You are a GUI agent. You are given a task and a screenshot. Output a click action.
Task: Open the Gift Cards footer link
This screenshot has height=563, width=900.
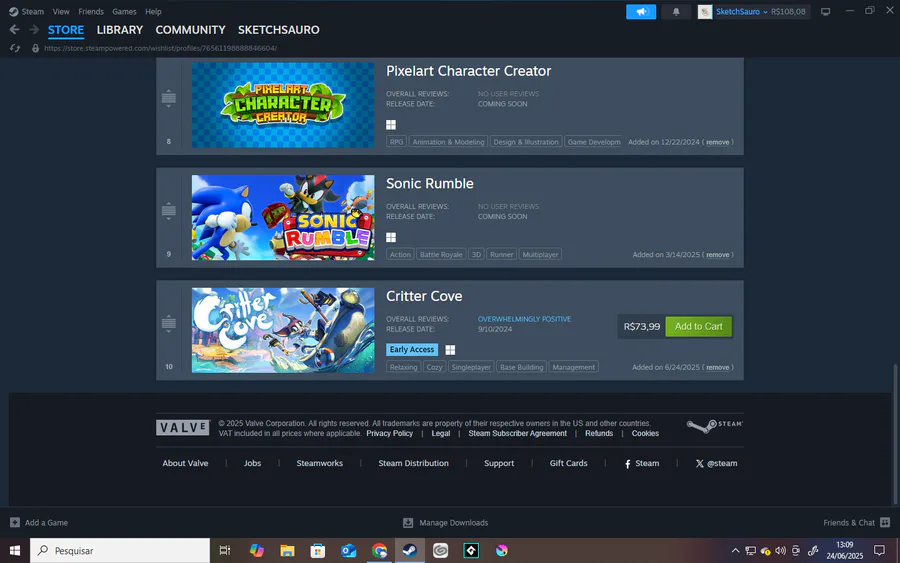coord(568,463)
